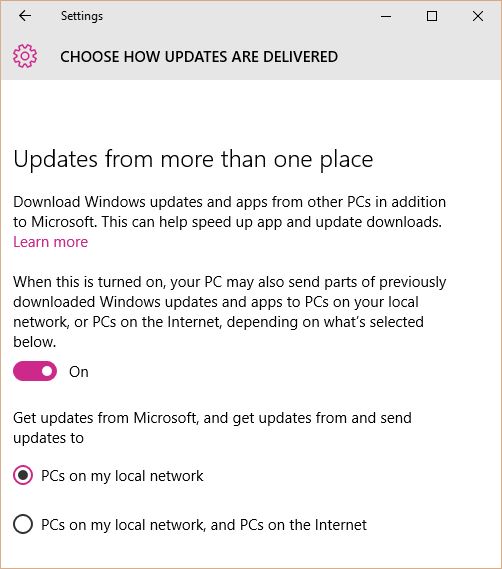Image resolution: width=502 pixels, height=569 pixels.
Task: Click the When this is turned on paragraph
Action: 229,312
